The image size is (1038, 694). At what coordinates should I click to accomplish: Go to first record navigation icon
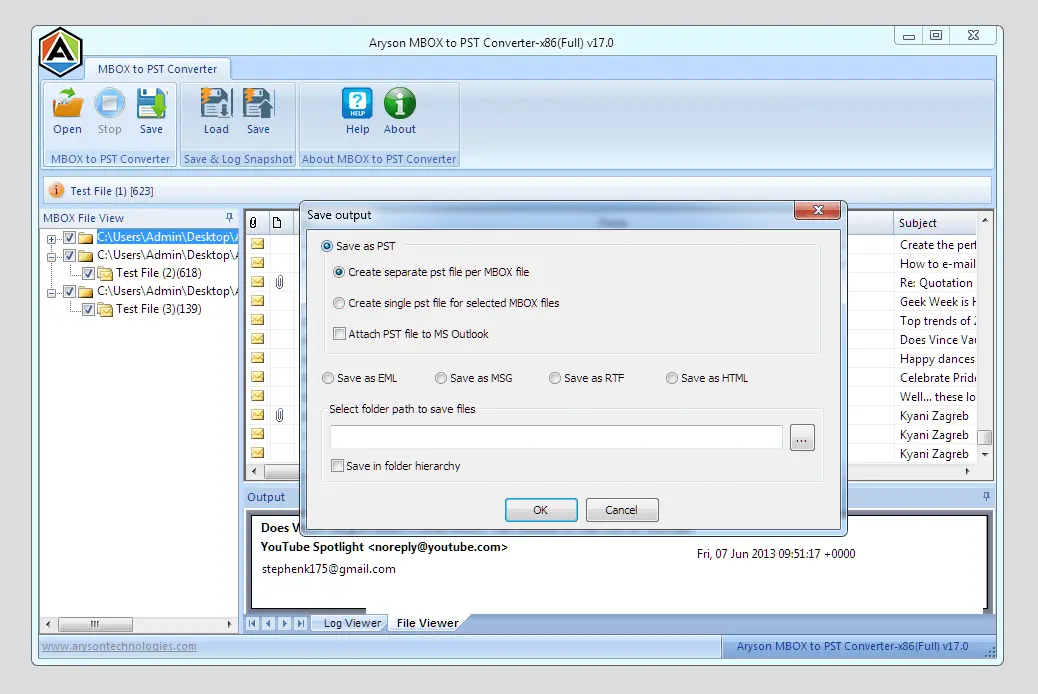point(252,623)
